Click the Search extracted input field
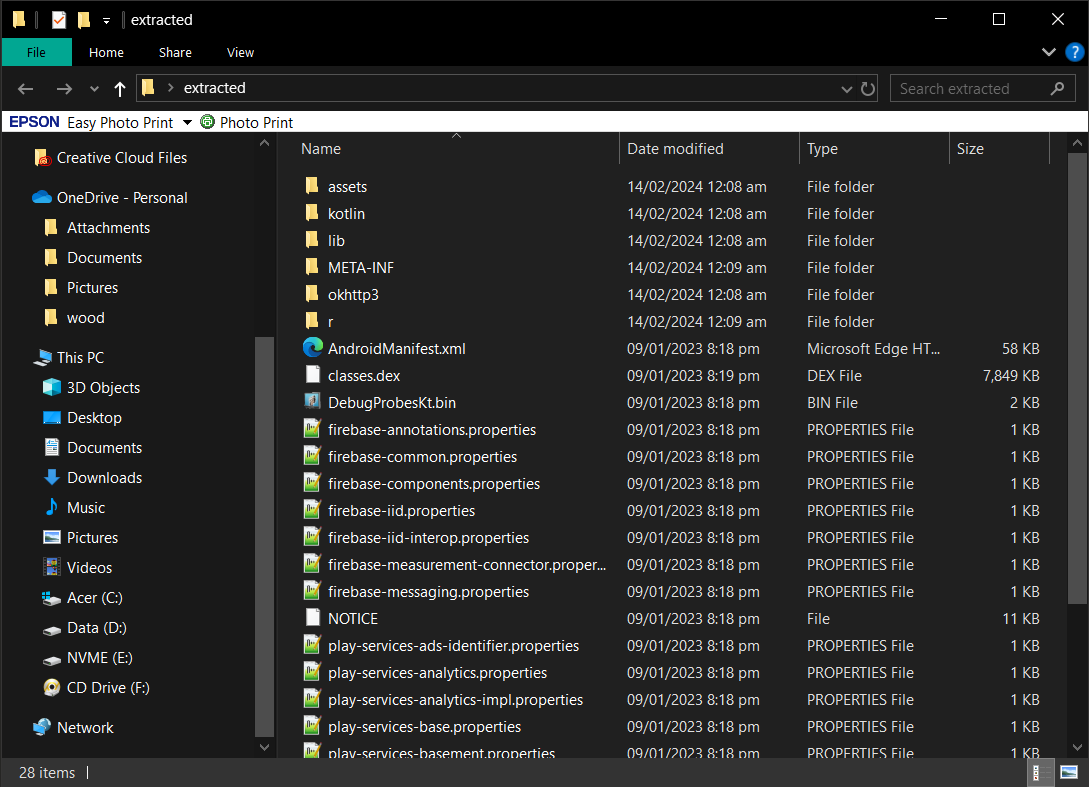 [x=970, y=88]
